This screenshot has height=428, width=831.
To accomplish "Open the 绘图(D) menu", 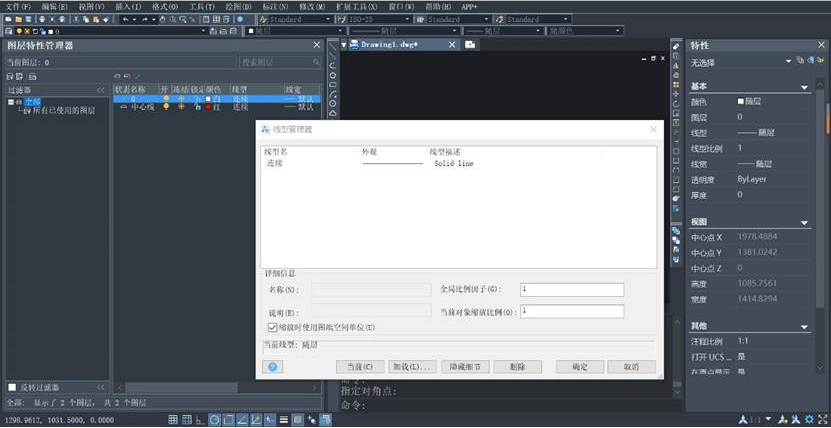I will click(x=238, y=7).
